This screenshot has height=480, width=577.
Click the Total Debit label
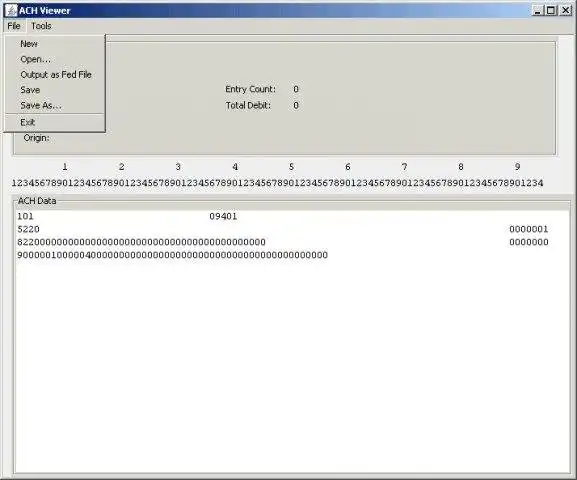click(248, 106)
